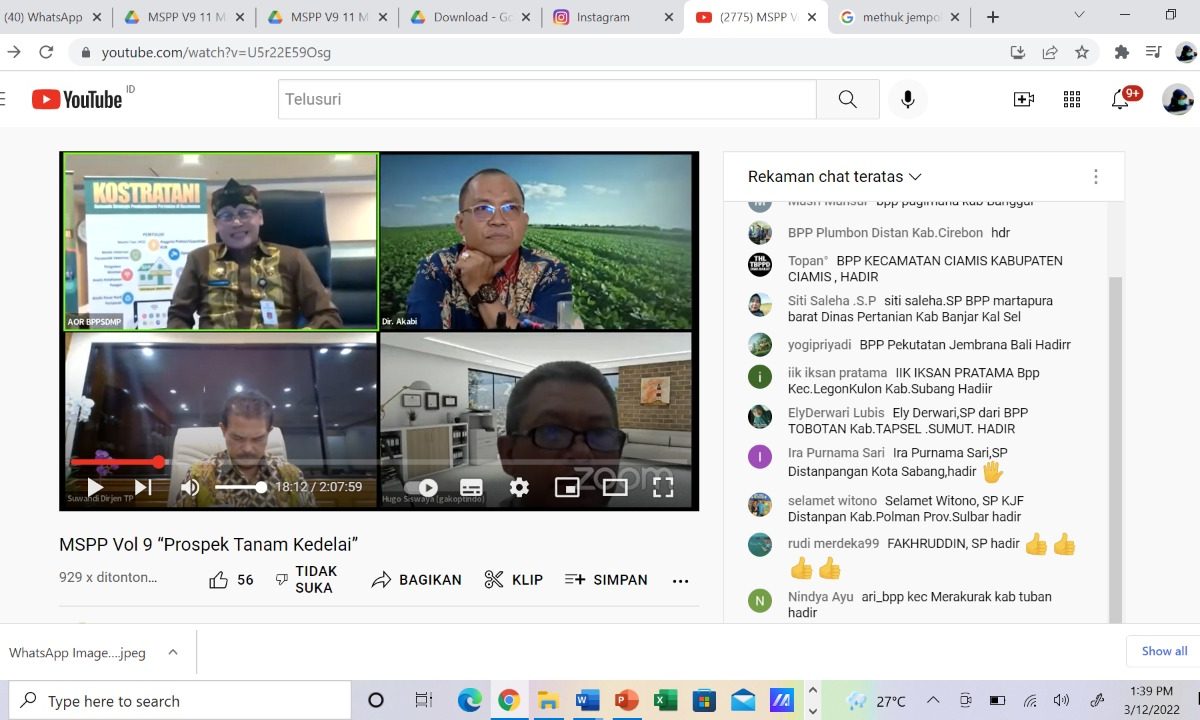Enter fullscreen video mode

pyautogui.click(x=663, y=487)
